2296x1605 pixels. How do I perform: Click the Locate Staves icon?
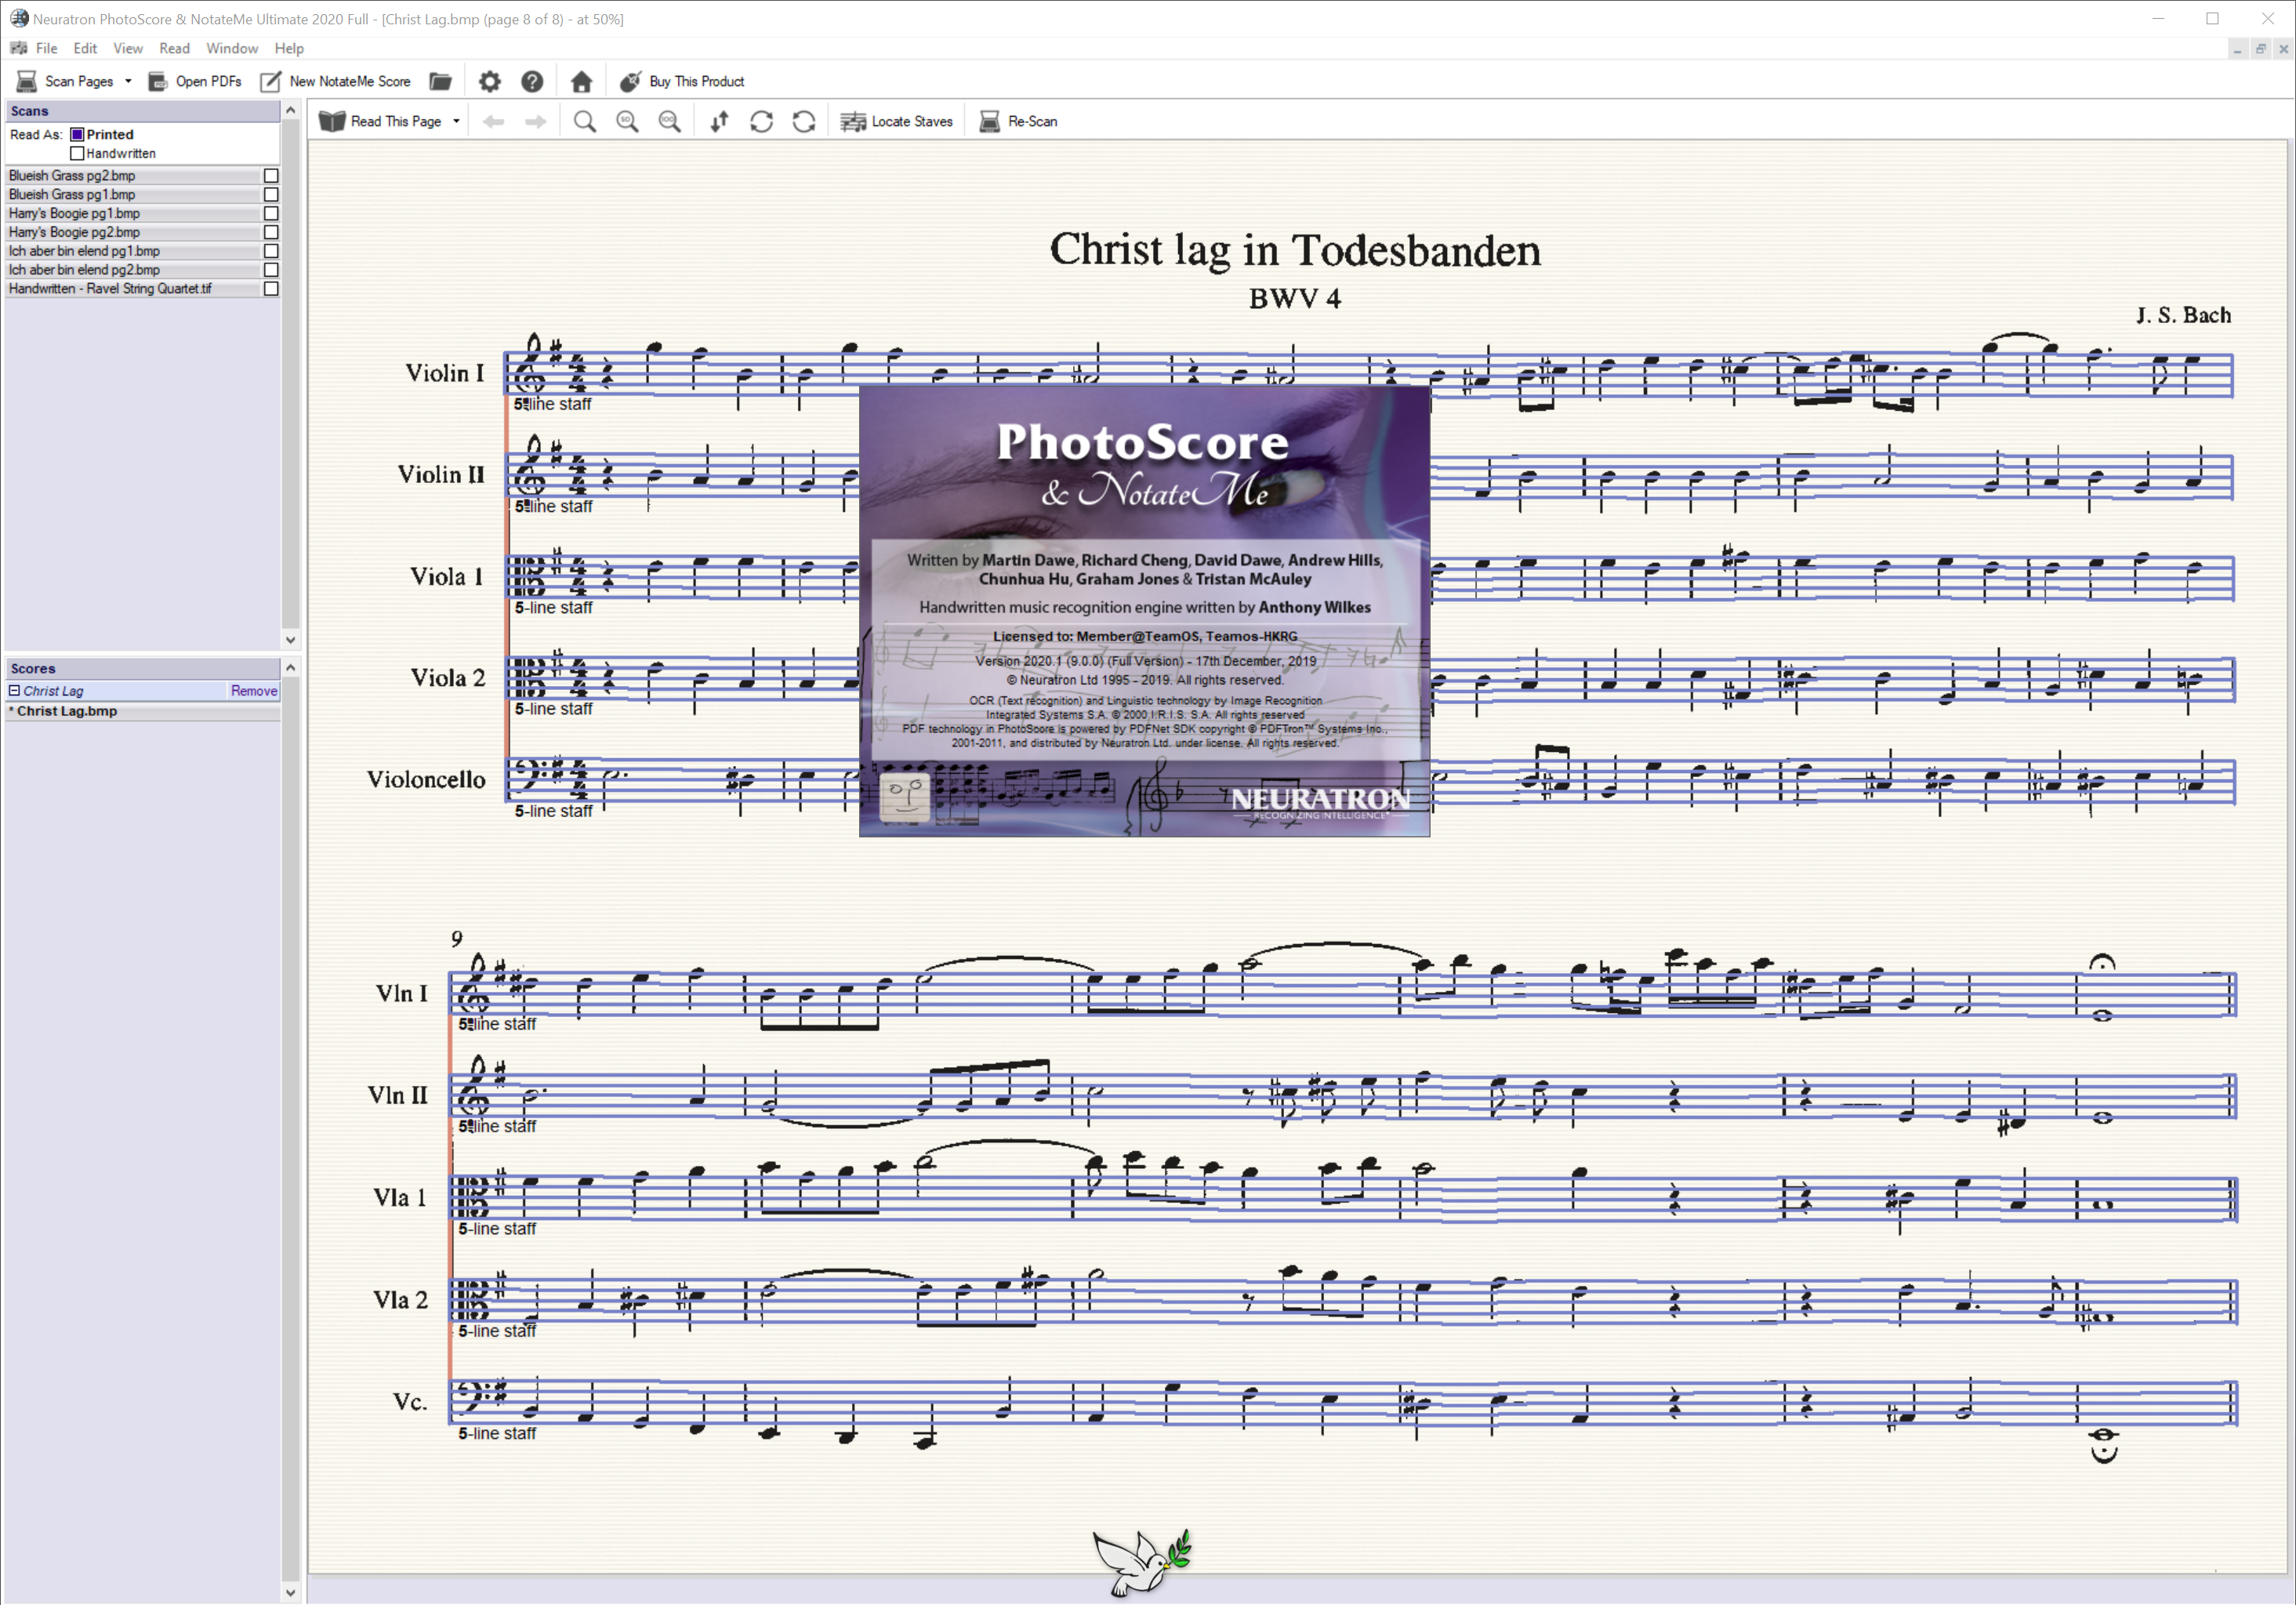point(853,121)
